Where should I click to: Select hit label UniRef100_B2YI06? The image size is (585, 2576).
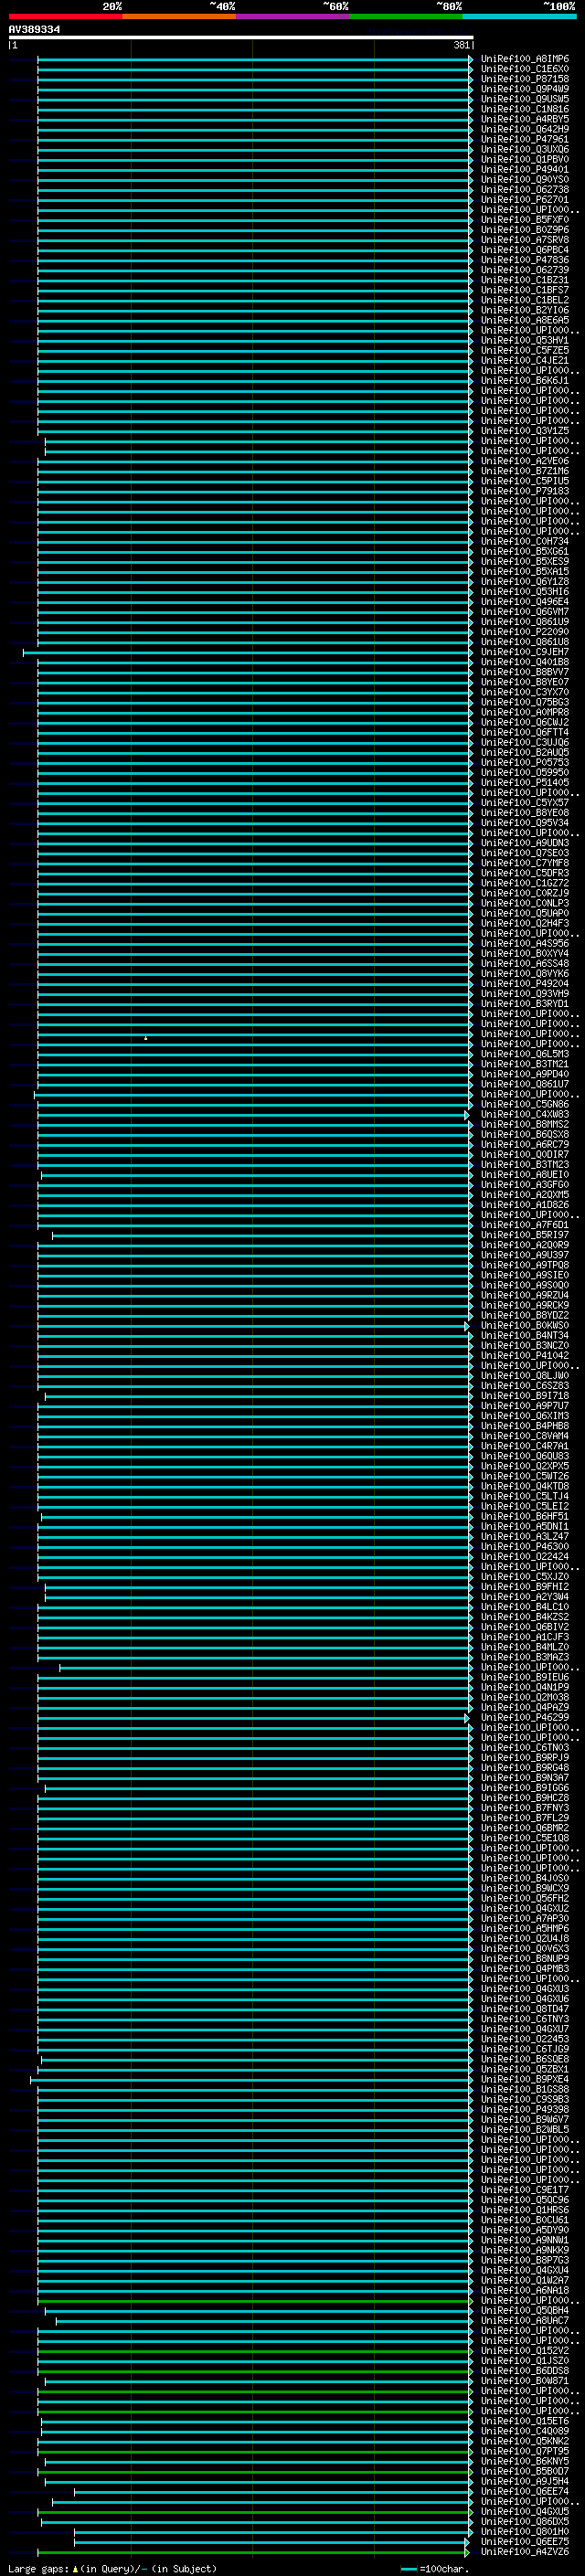click(x=524, y=310)
